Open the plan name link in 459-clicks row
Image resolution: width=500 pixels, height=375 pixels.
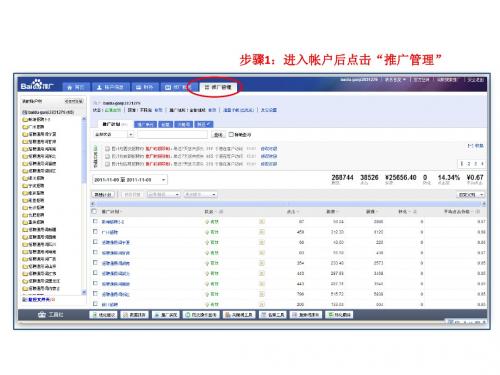(x=110, y=232)
